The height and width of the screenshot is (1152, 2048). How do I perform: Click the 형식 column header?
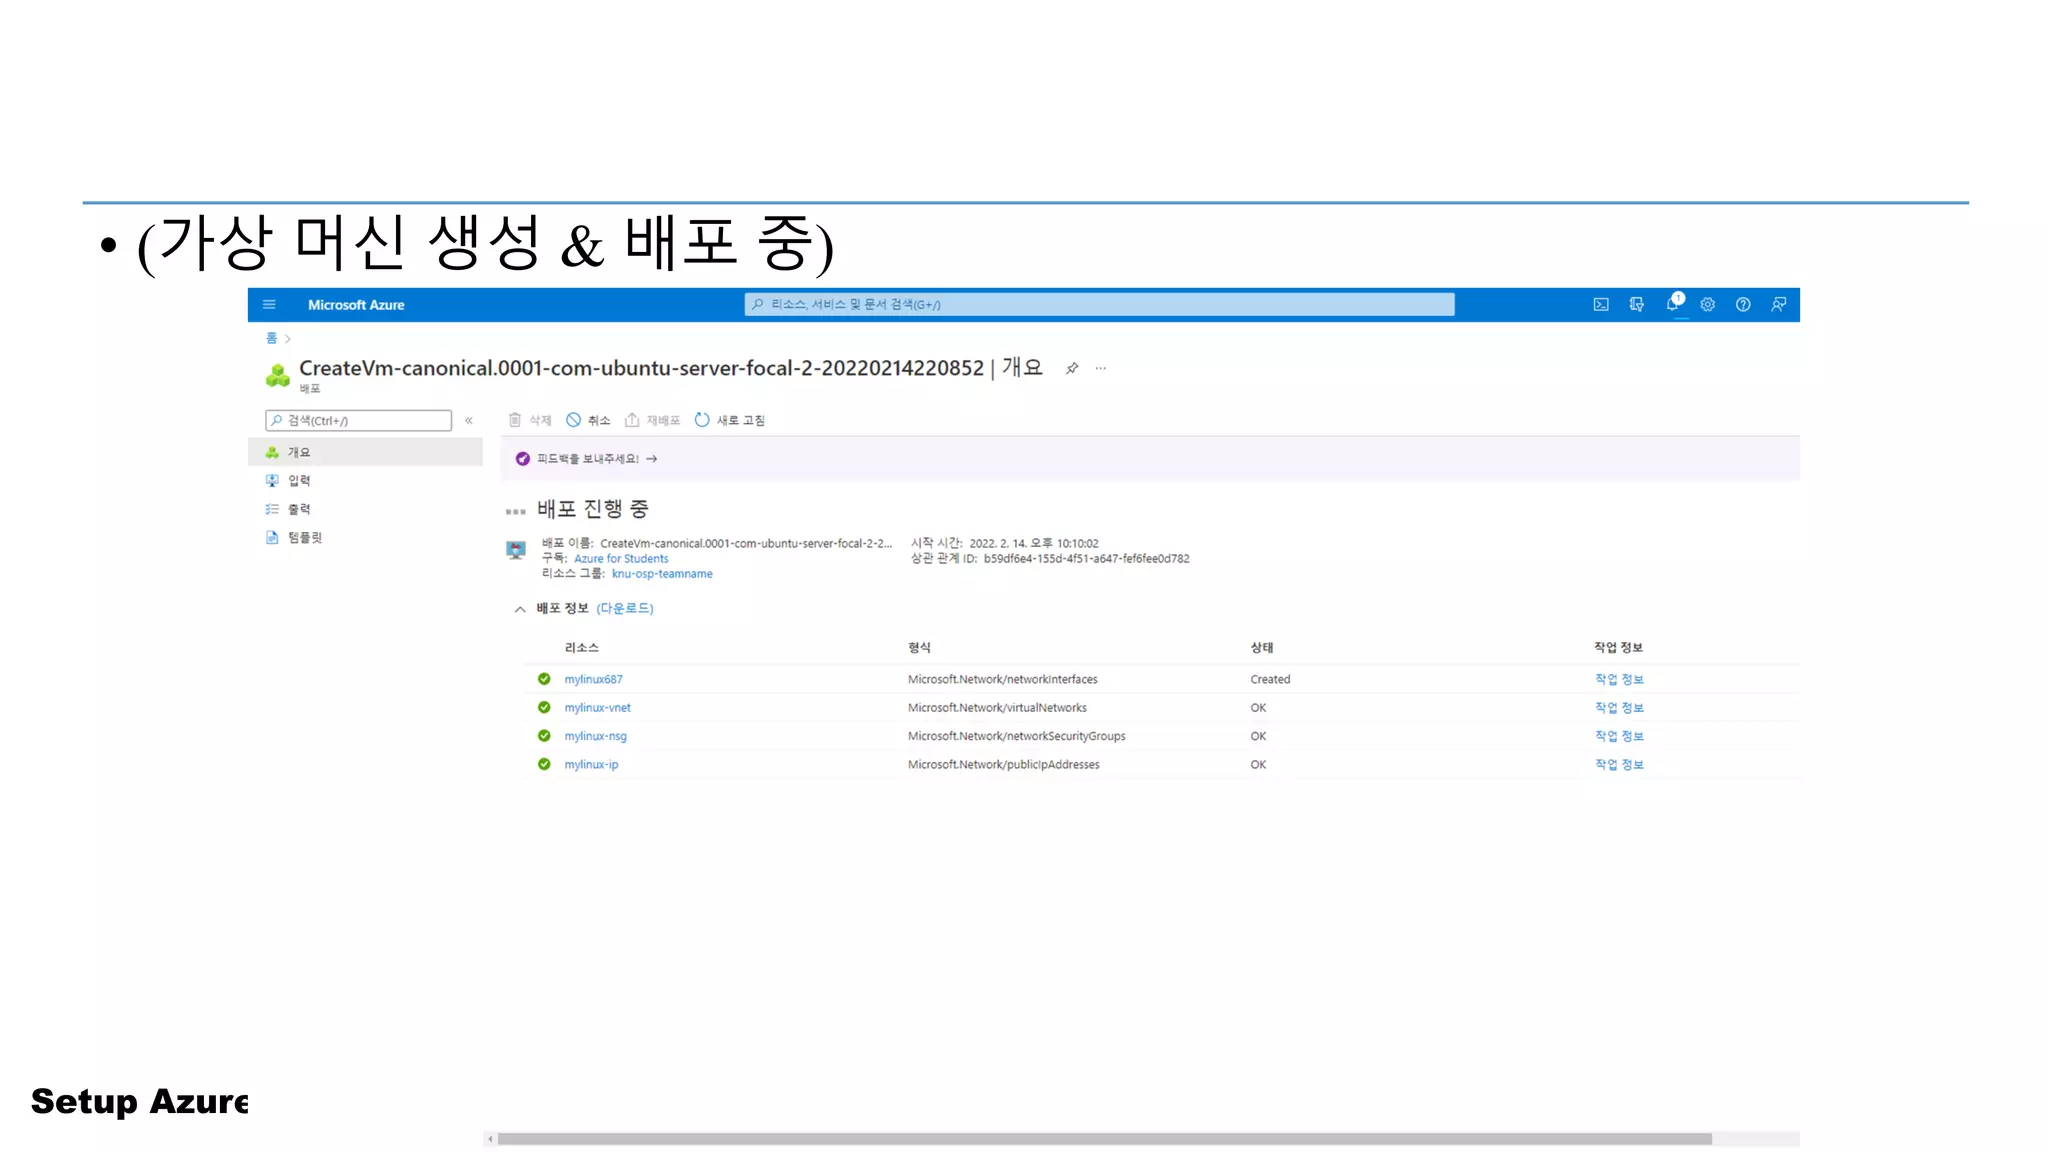coord(919,648)
